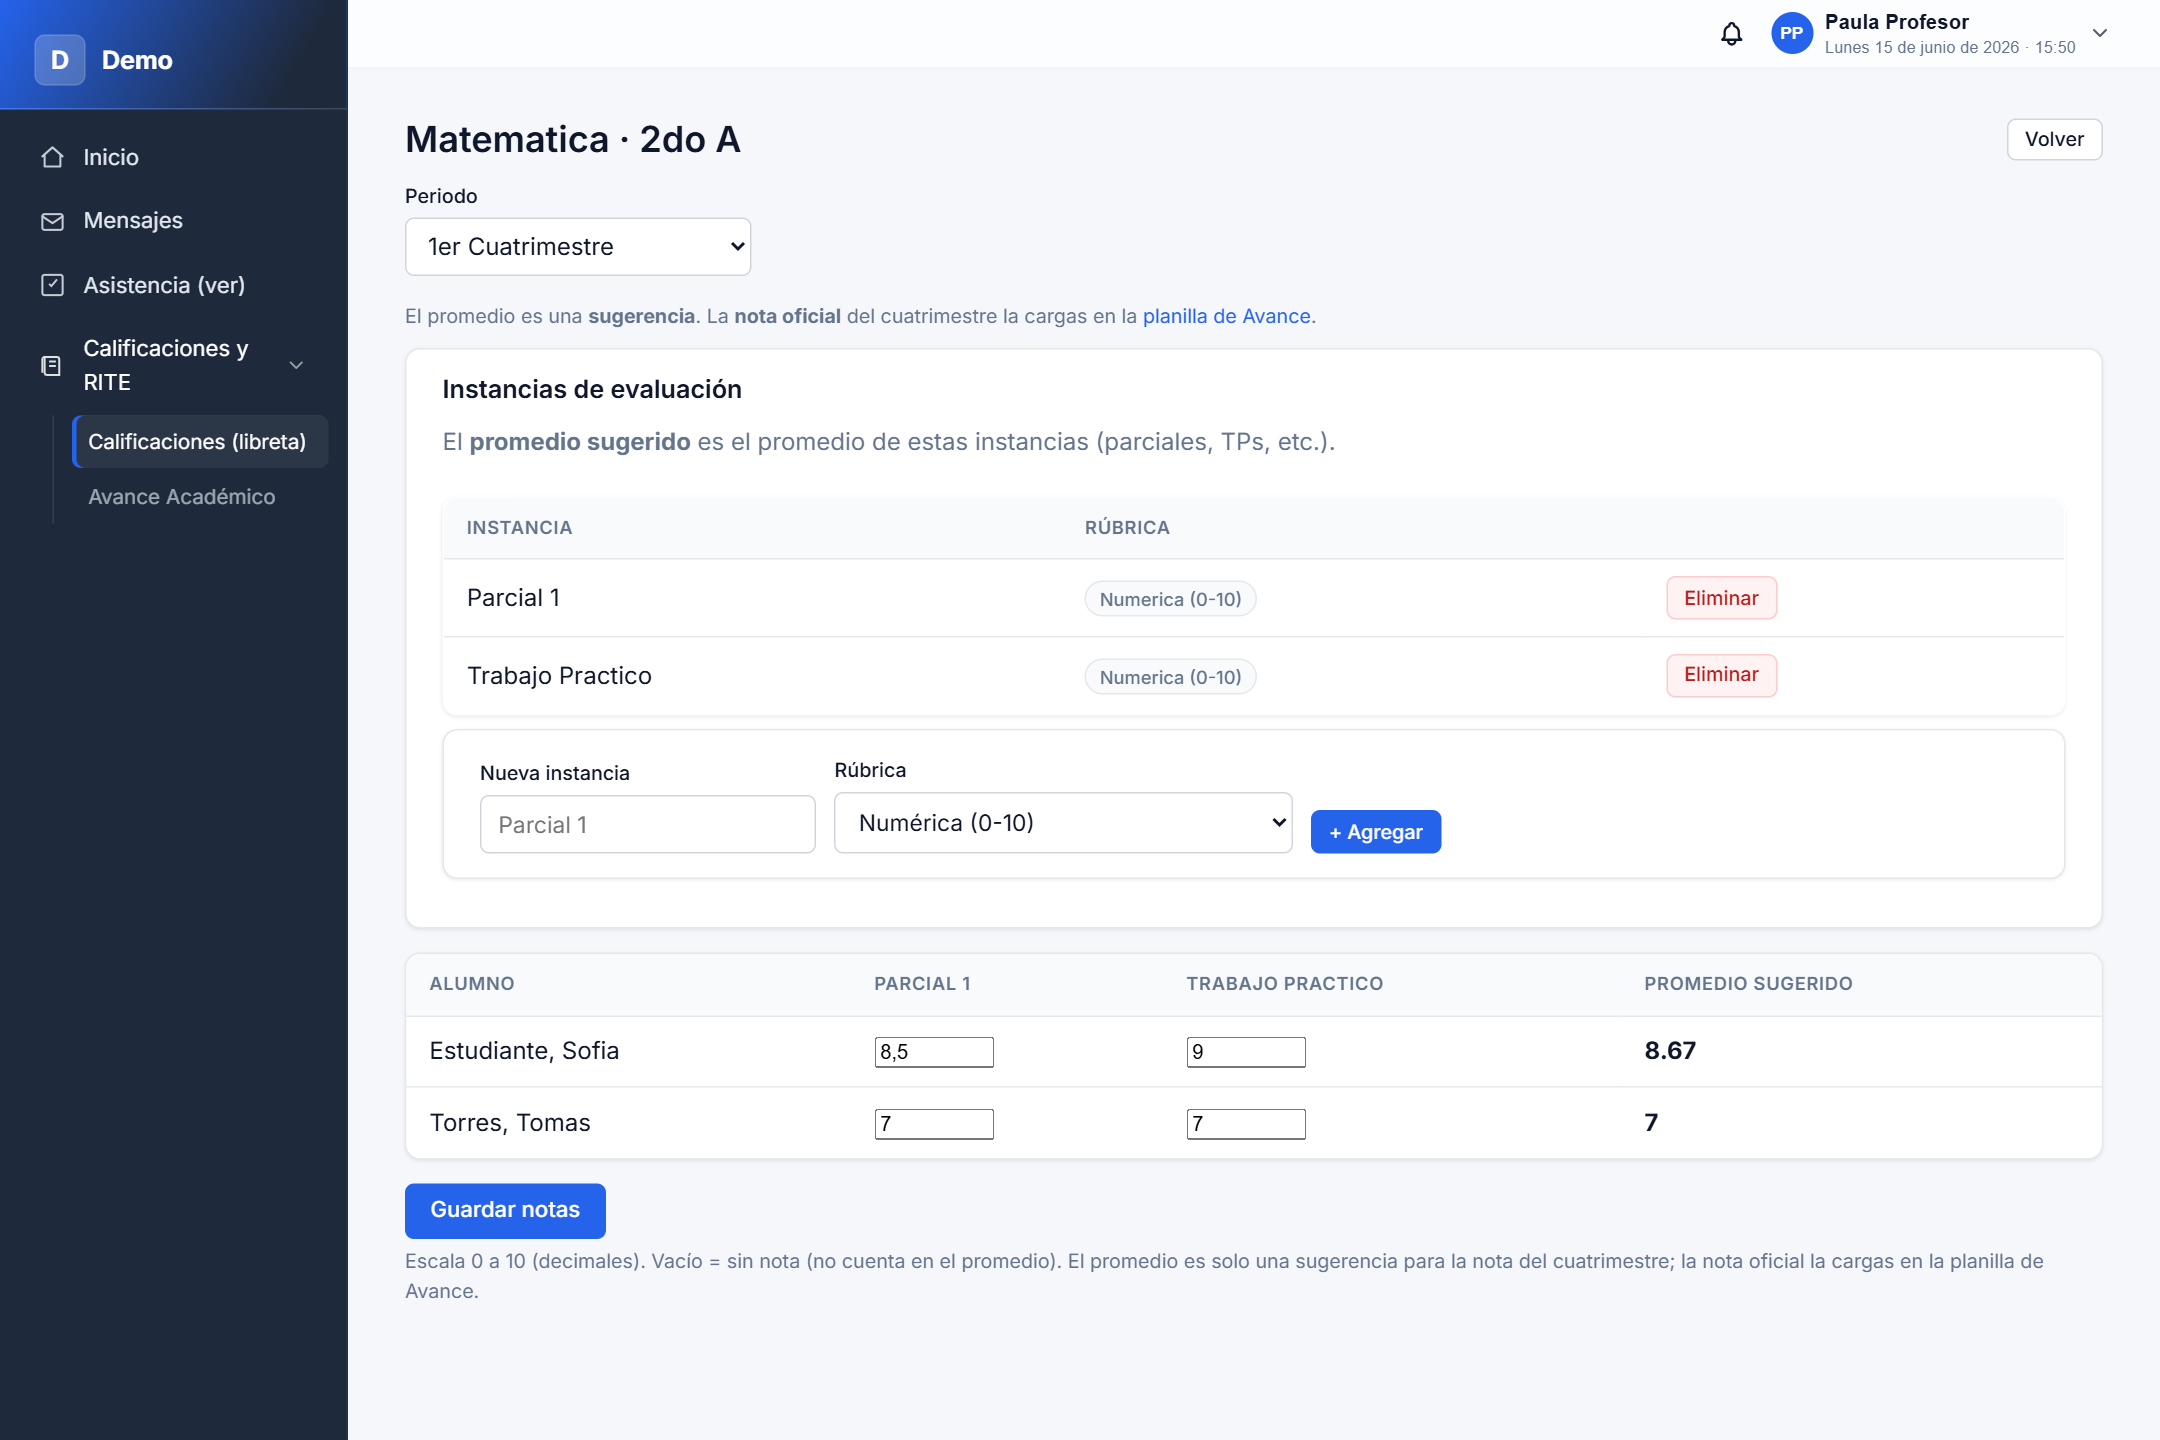Click the Trabajo Practico instance row name
This screenshot has height=1440, width=2160.
[559, 676]
